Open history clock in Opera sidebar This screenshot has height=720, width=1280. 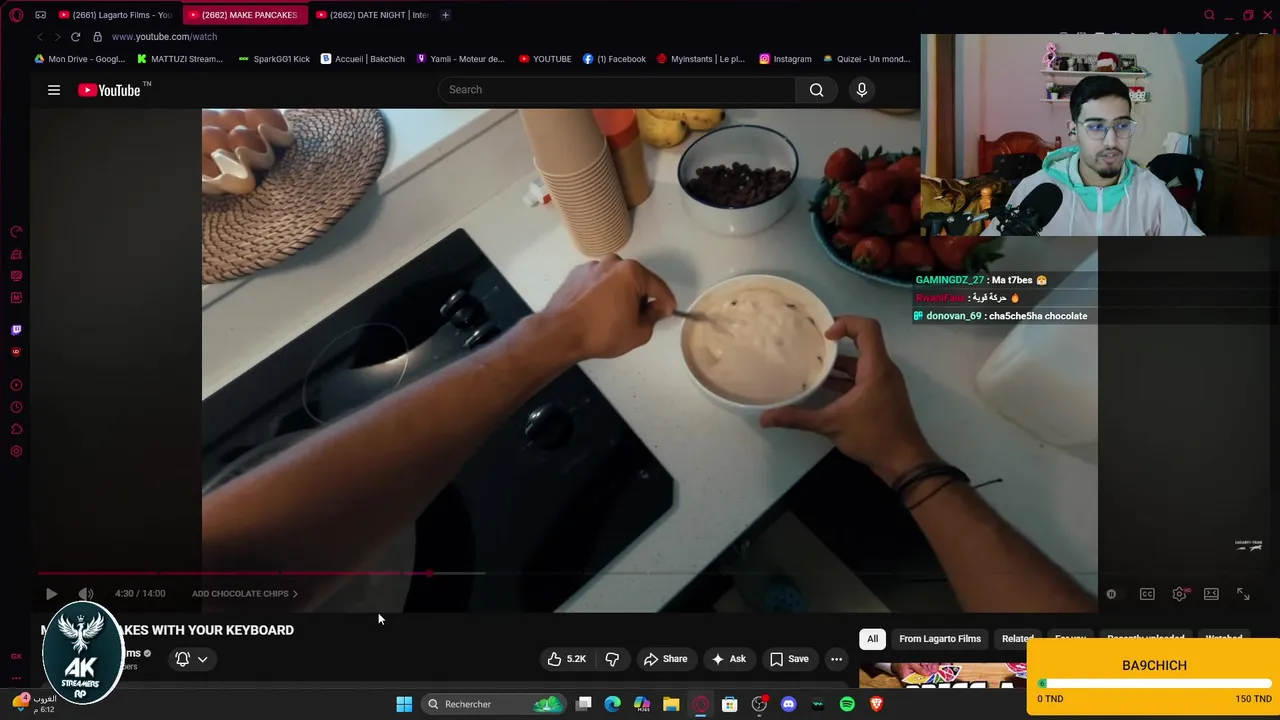tap(16, 407)
